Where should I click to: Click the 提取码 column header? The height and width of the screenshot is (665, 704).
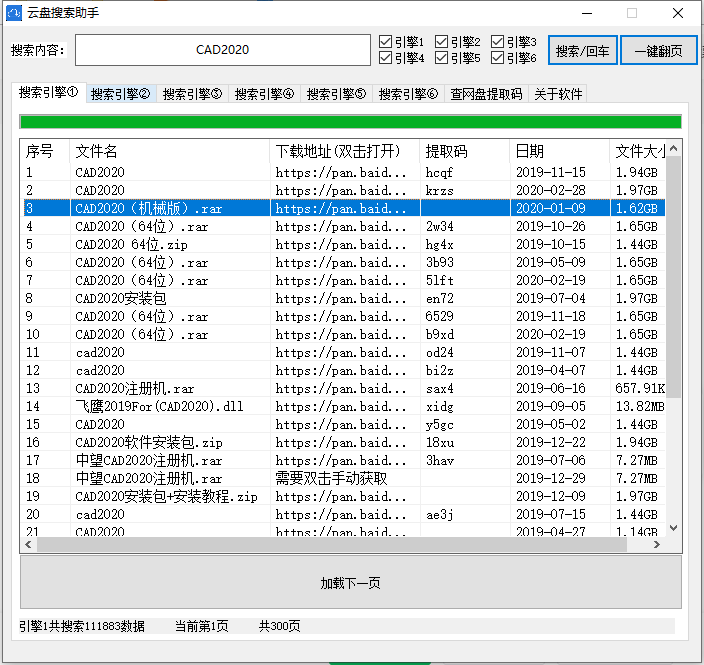[465, 151]
